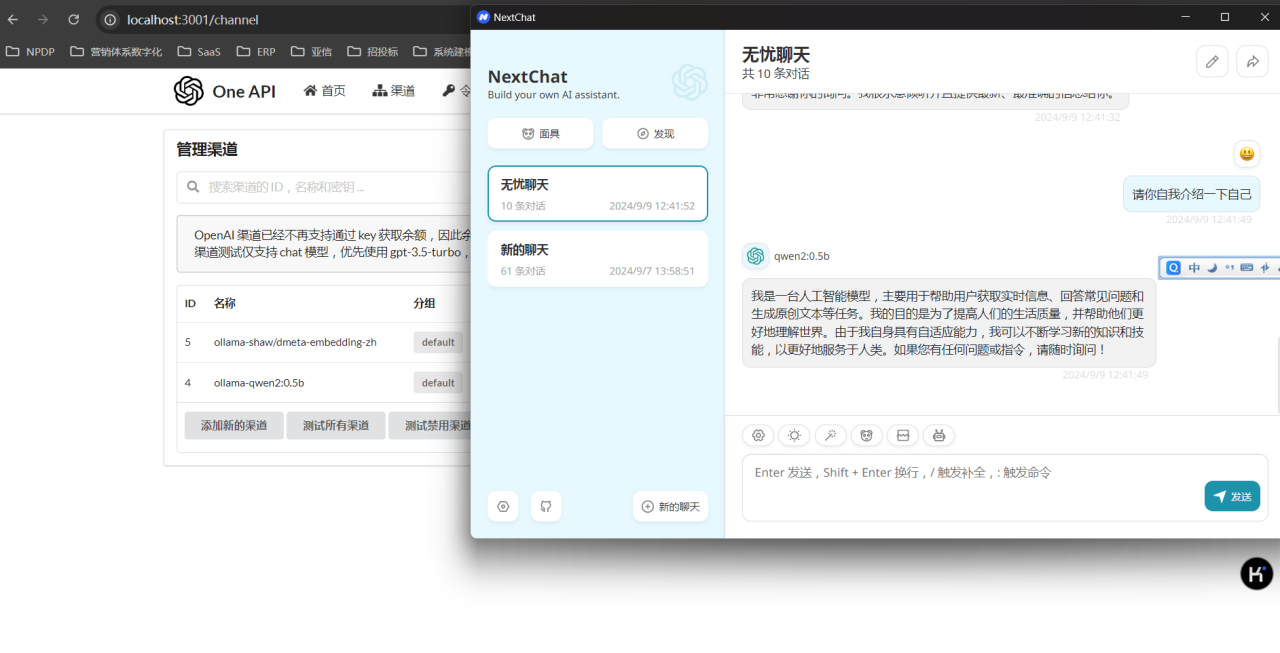The width and height of the screenshot is (1280, 653).
Task: Start a 新的聊天 (new chat)
Action: tap(670, 507)
